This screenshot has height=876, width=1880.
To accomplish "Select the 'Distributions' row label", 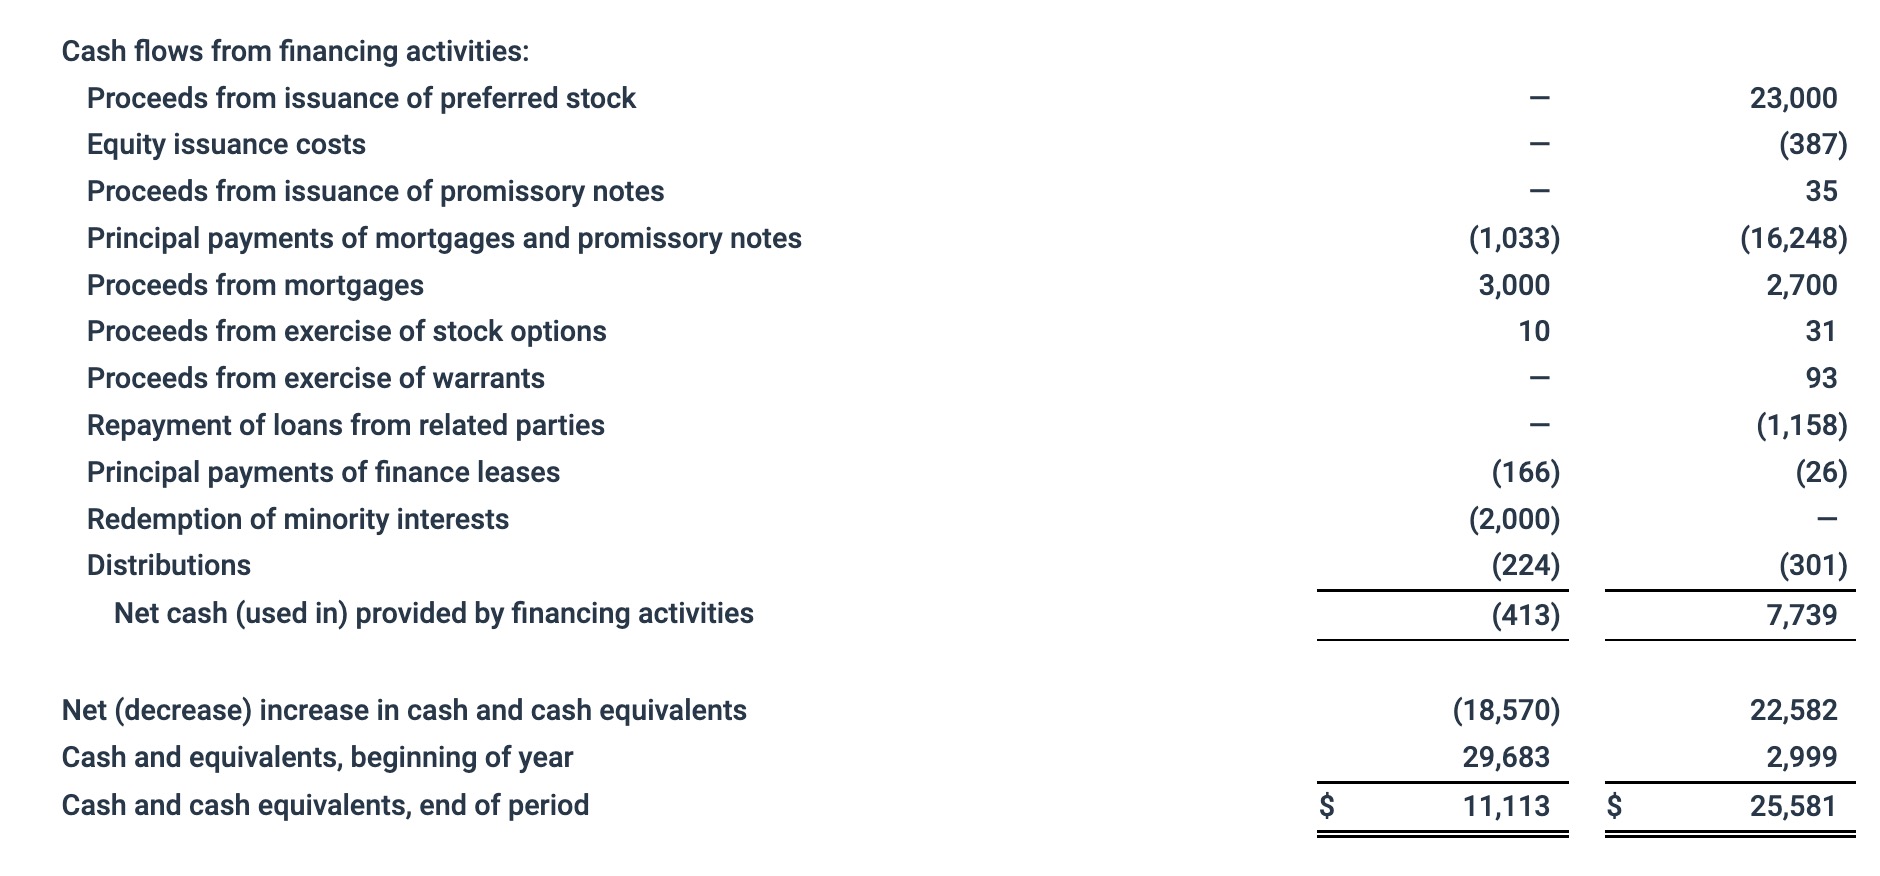I will click(168, 565).
